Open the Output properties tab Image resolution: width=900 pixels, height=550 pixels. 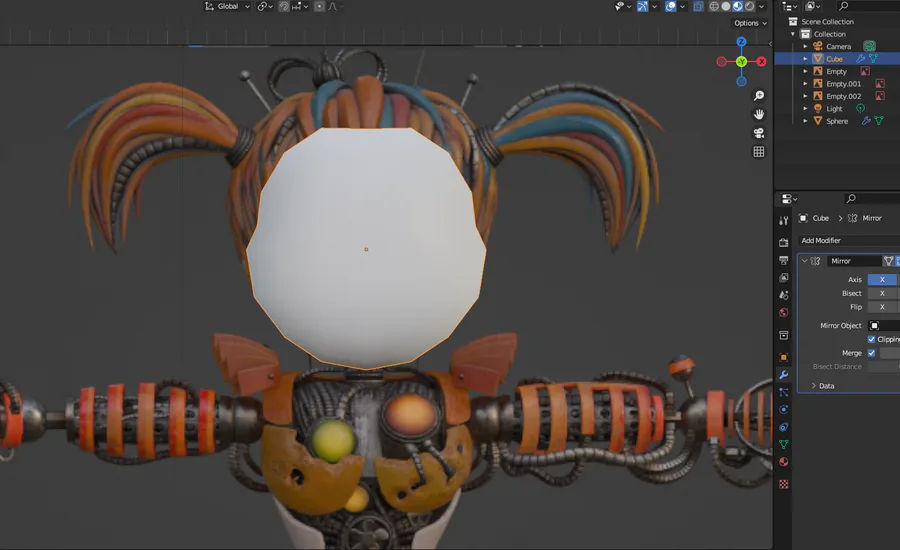[x=783, y=260]
